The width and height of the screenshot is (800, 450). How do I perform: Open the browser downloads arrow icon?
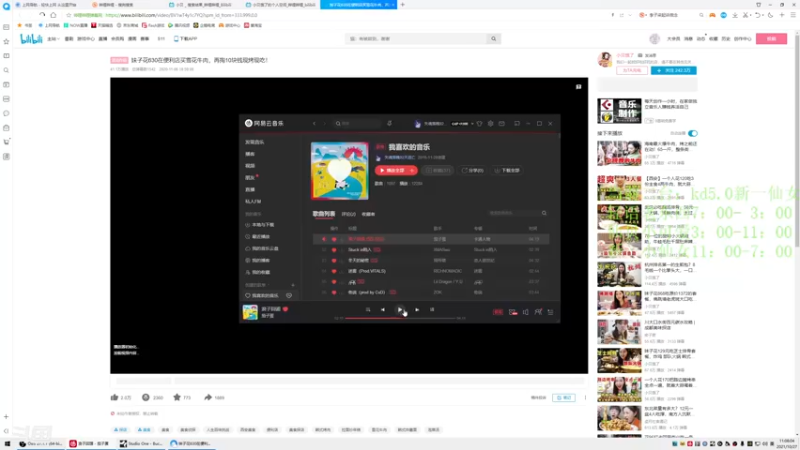click(x=735, y=15)
